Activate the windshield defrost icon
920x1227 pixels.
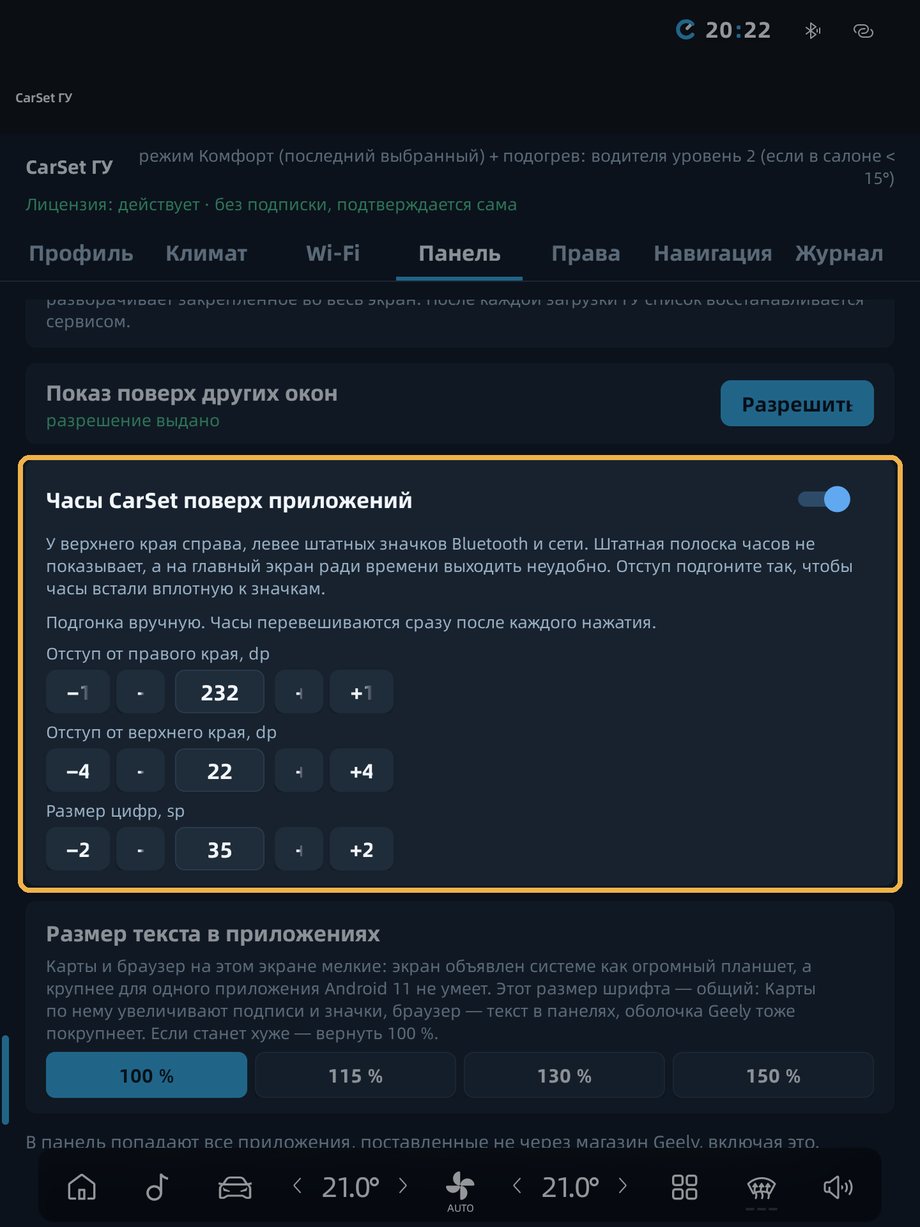point(762,1189)
